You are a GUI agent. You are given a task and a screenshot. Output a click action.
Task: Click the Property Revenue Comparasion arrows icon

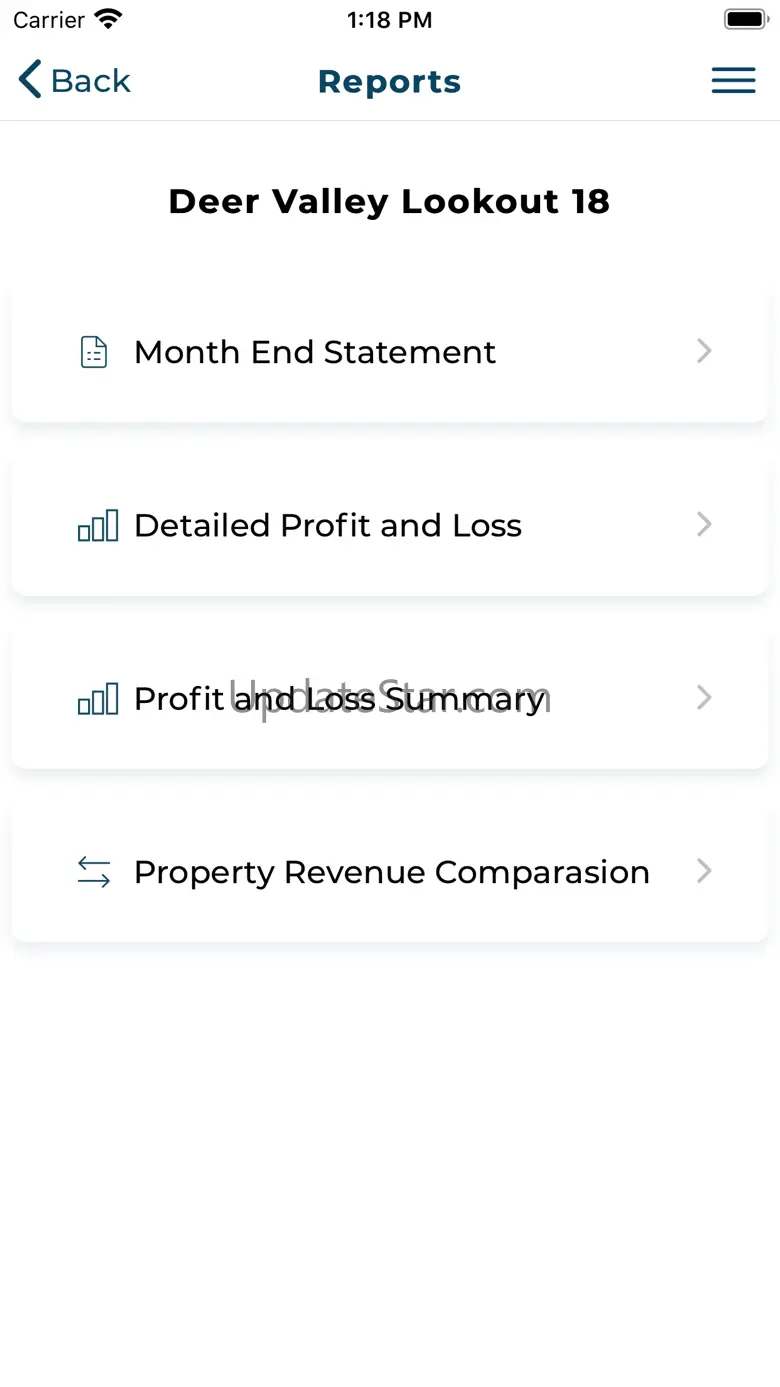coord(94,872)
